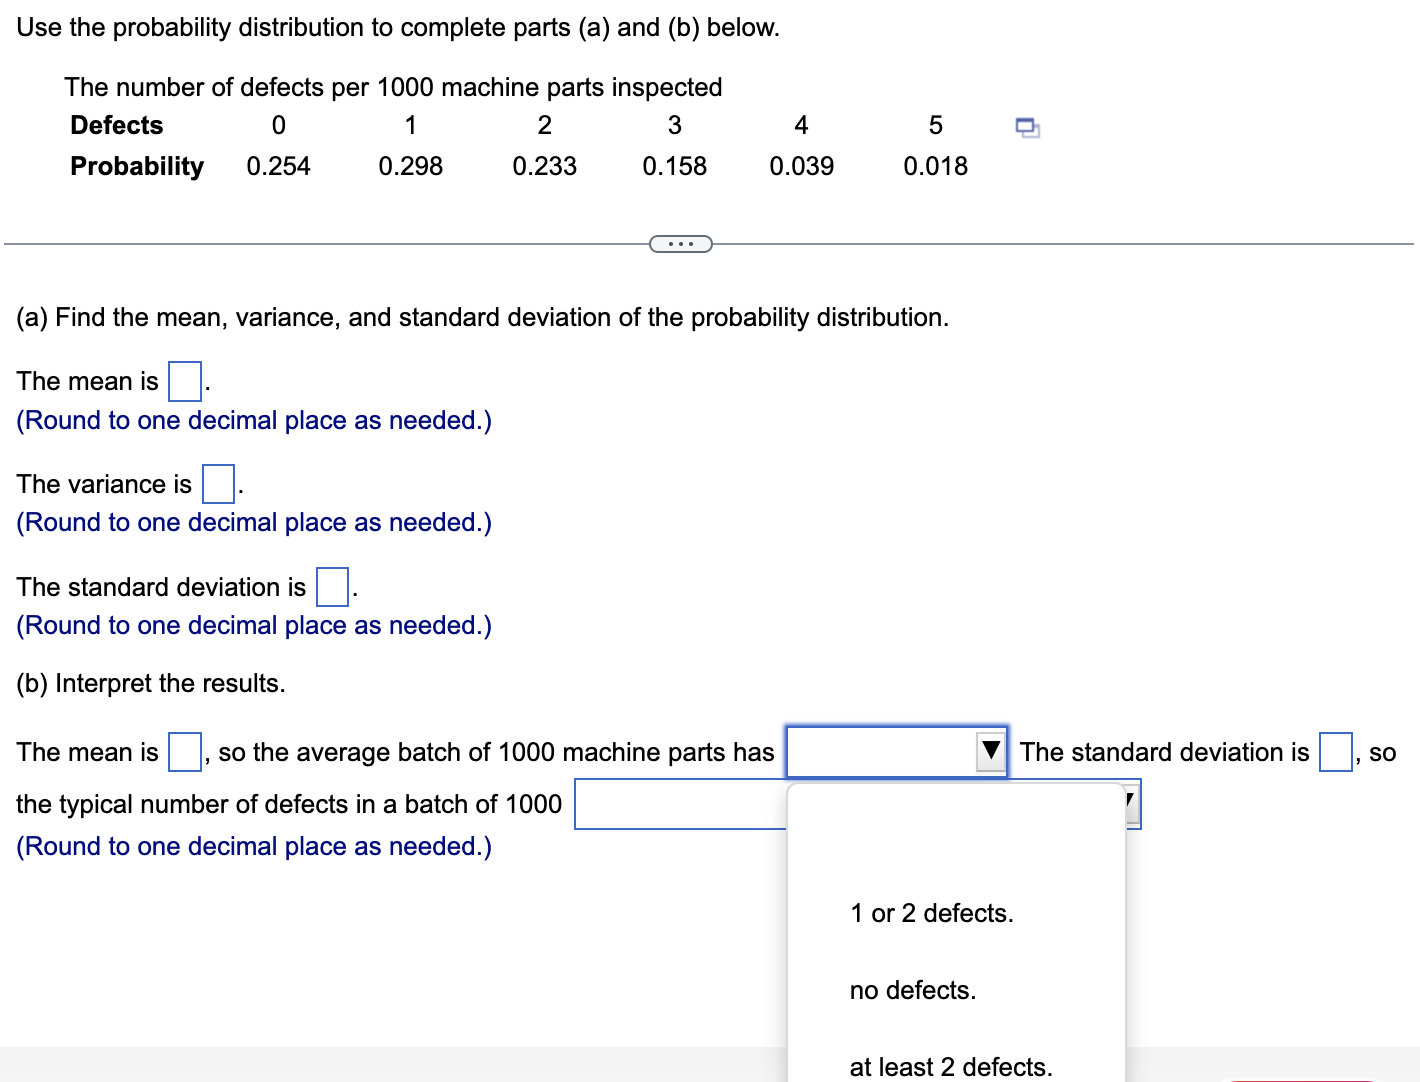Click the Probability row label in the table

[x=136, y=166]
